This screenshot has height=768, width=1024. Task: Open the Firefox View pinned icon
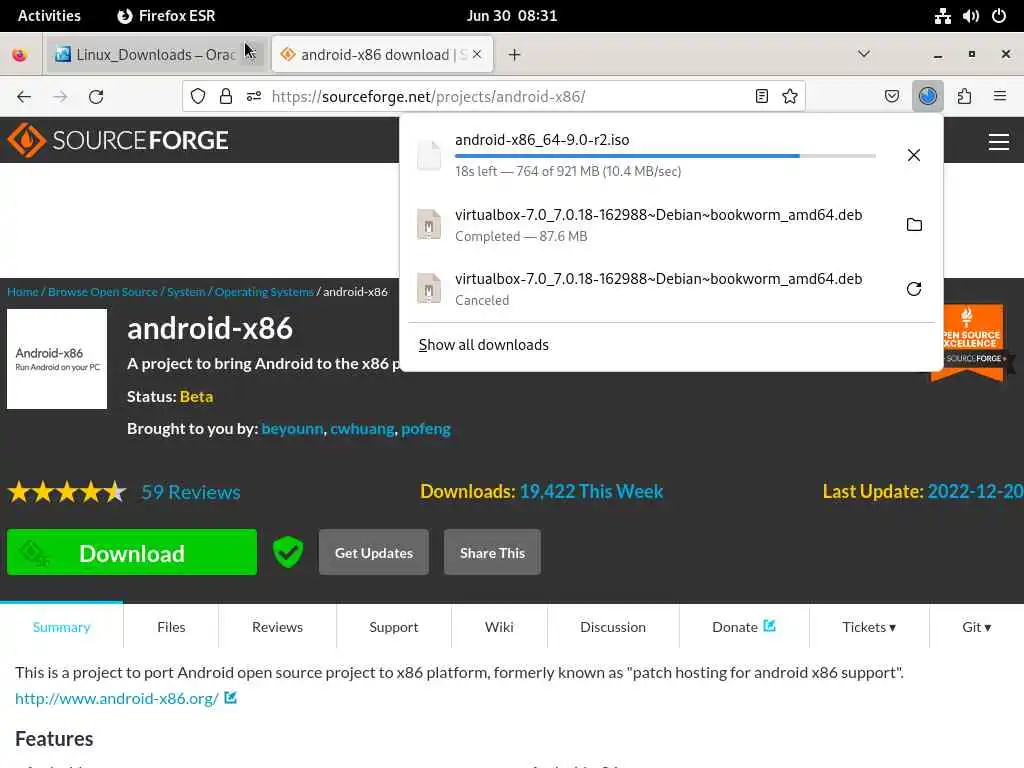click(20, 55)
